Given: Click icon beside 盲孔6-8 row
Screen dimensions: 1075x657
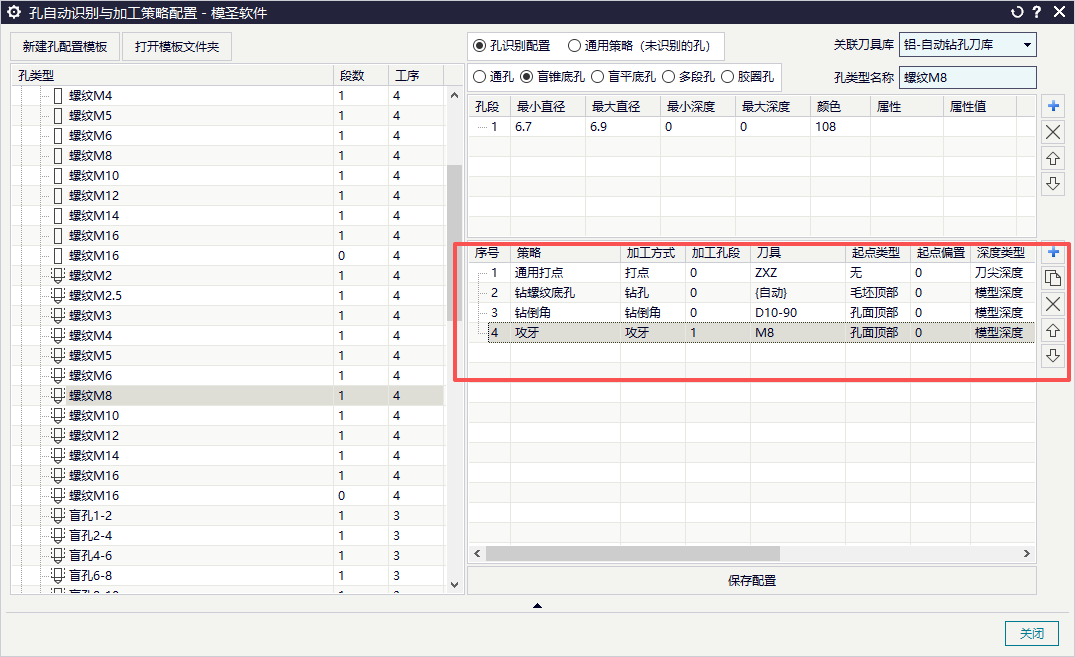Looking at the screenshot, I should click(x=58, y=575).
